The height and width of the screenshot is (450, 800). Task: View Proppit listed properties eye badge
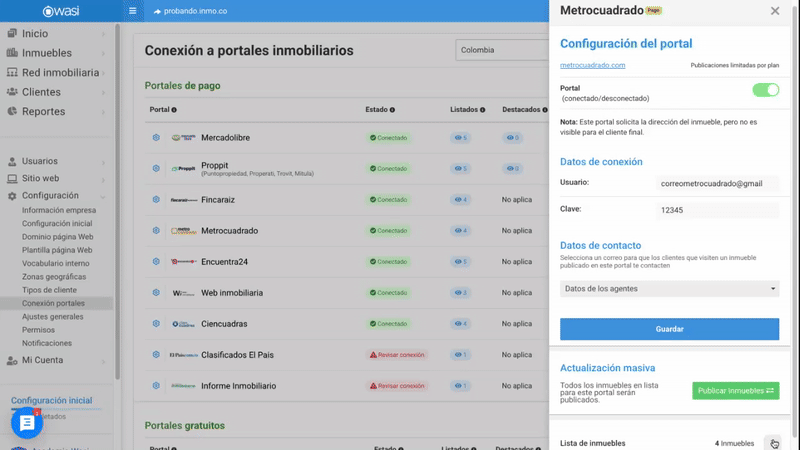pyautogui.click(x=460, y=168)
